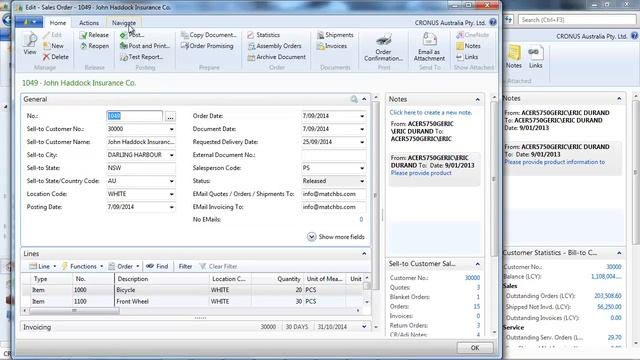640x360 pixels.
Task: Open Salesperson Code dropdown
Action: coord(362,168)
